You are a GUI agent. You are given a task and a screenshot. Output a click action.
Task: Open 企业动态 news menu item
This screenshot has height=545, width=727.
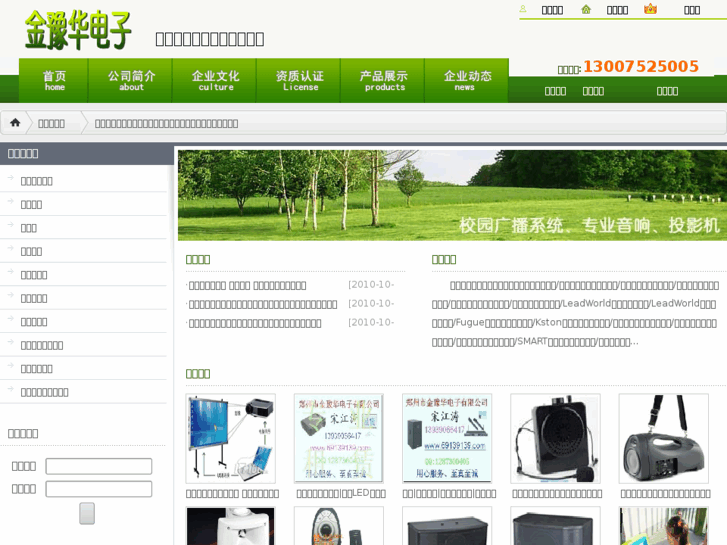pos(467,80)
